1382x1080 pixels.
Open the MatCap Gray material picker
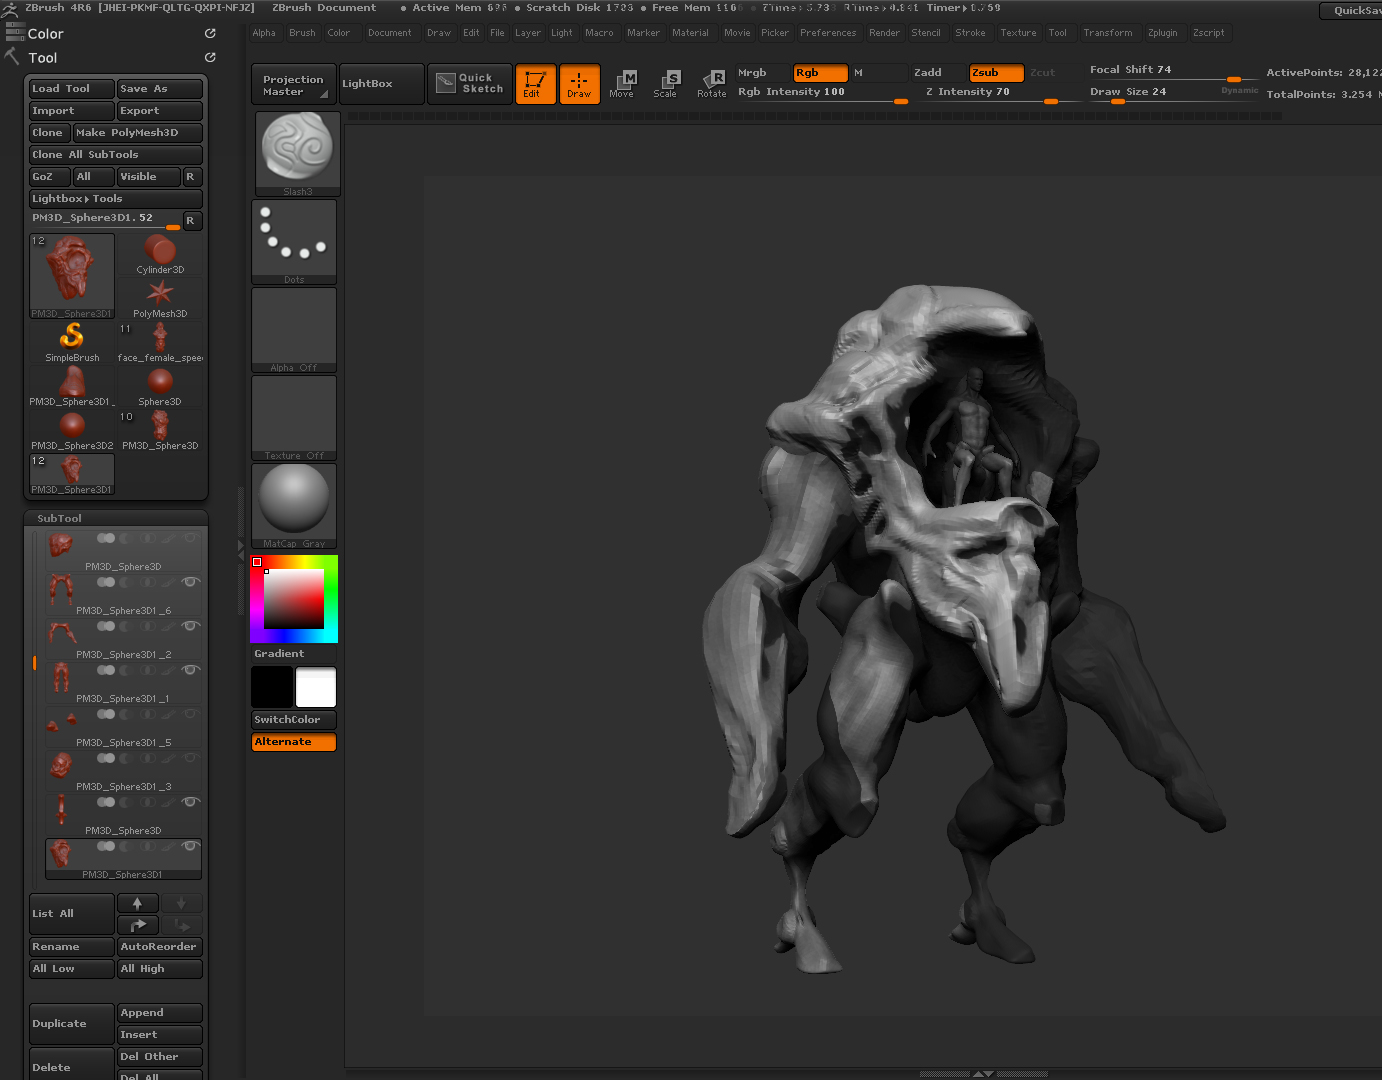click(x=294, y=504)
